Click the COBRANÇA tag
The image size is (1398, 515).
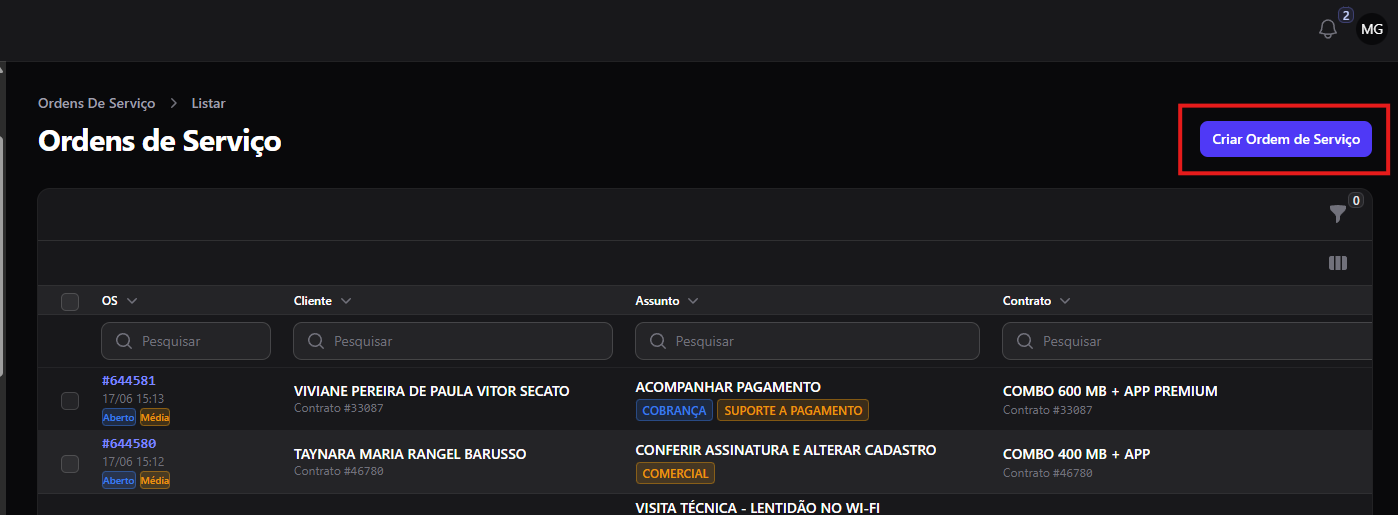tap(674, 411)
